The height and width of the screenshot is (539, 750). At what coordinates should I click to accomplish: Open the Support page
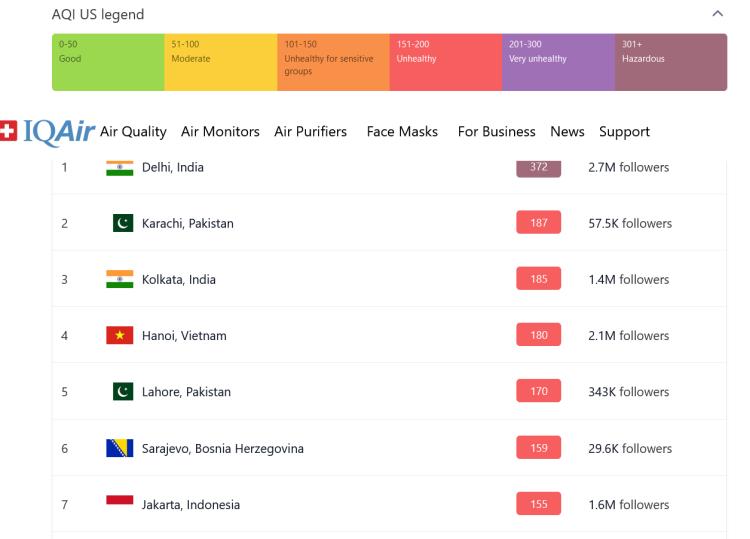coord(624,132)
